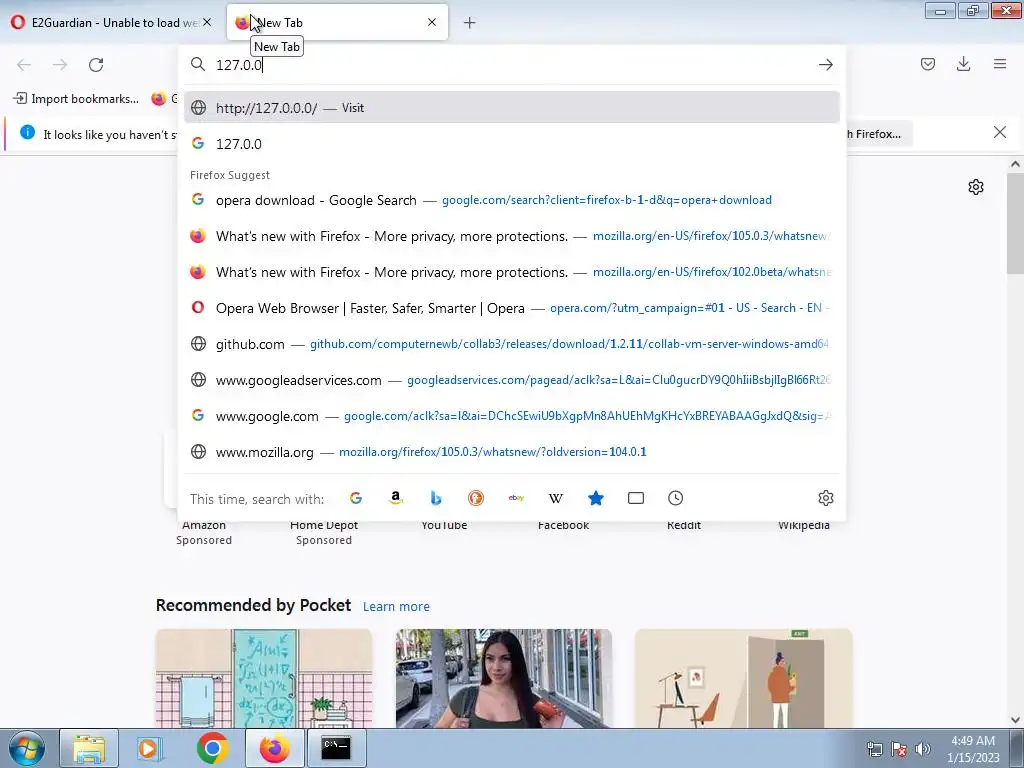Search this time with DuckDuckGo icon
This screenshot has height=768, width=1024.
pyautogui.click(x=476, y=498)
